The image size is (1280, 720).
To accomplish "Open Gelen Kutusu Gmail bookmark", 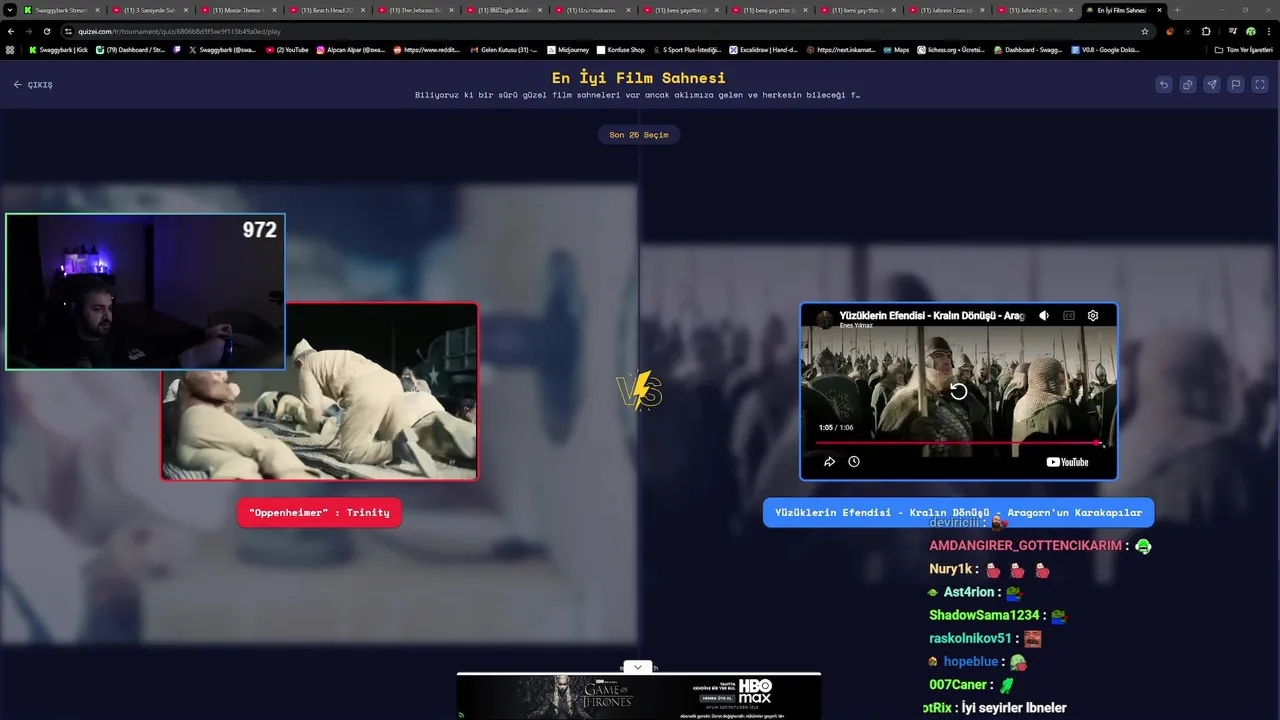I will click(x=503, y=49).
